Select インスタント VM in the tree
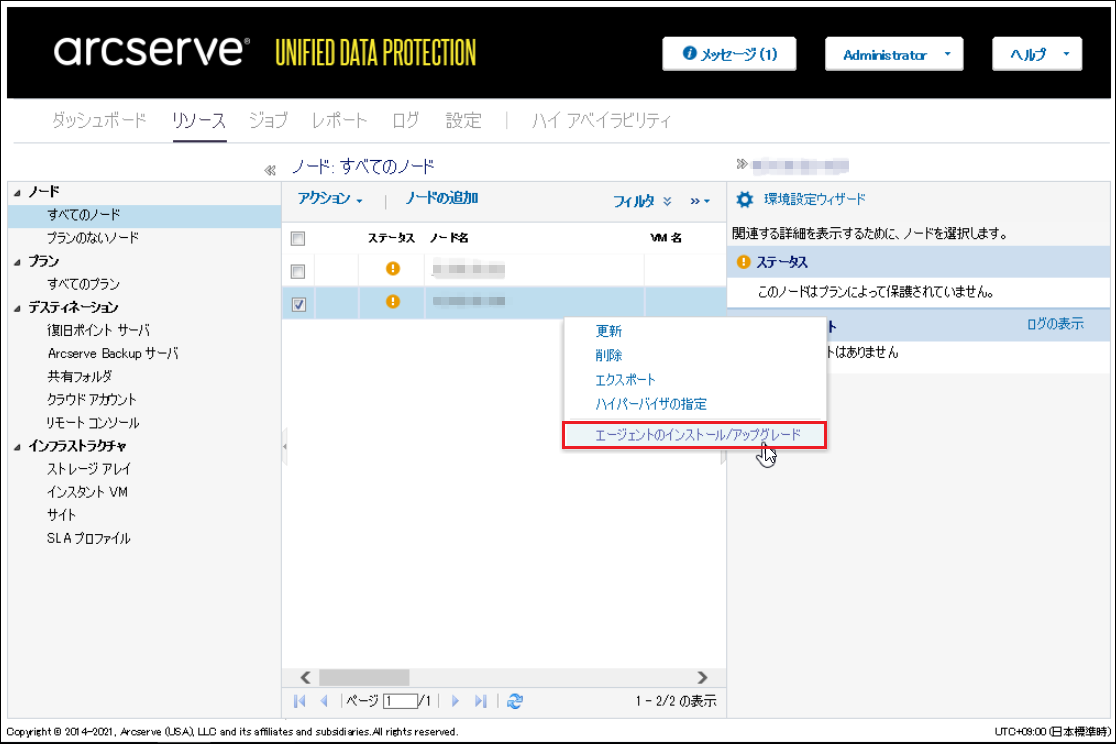1116x744 pixels. (87, 492)
